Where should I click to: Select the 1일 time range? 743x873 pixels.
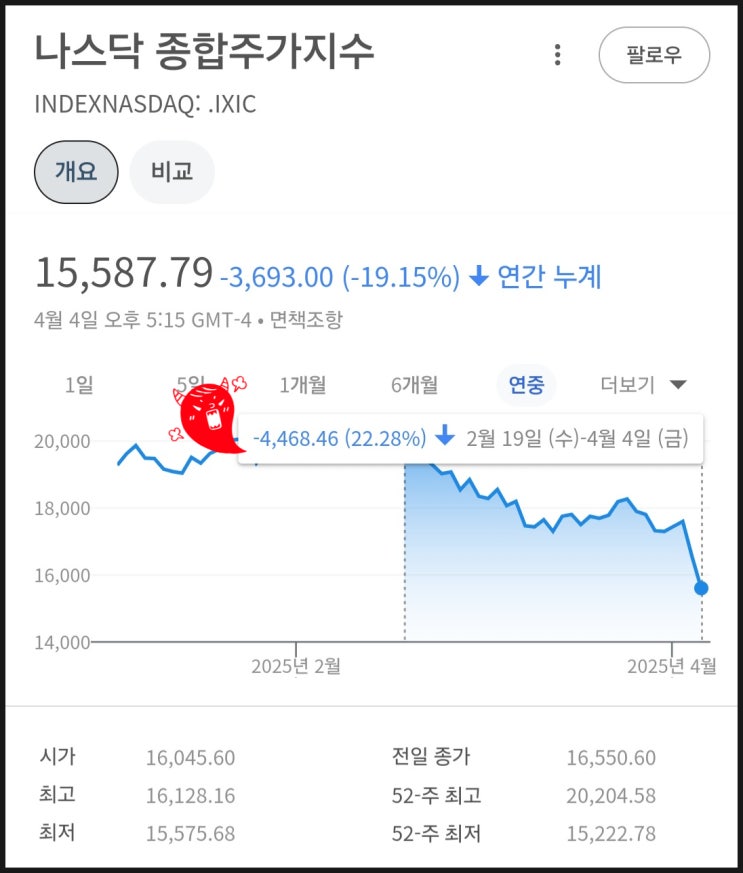pos(79,385)
